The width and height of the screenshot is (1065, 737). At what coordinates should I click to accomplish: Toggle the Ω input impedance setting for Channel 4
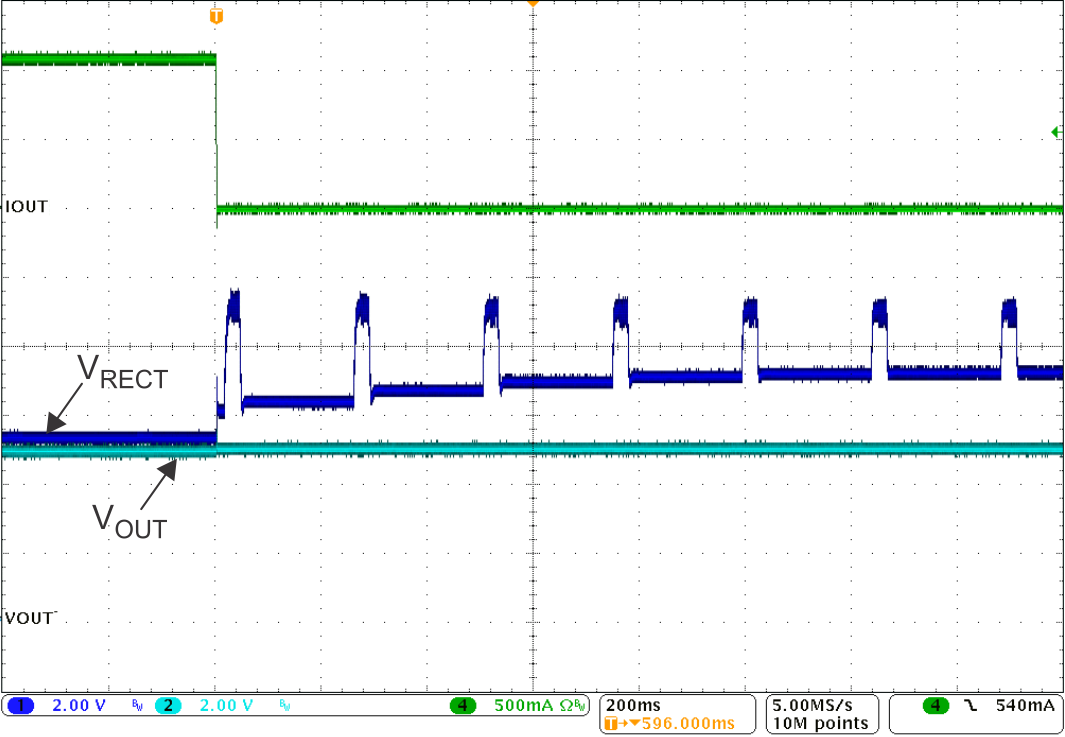point(567,706)
